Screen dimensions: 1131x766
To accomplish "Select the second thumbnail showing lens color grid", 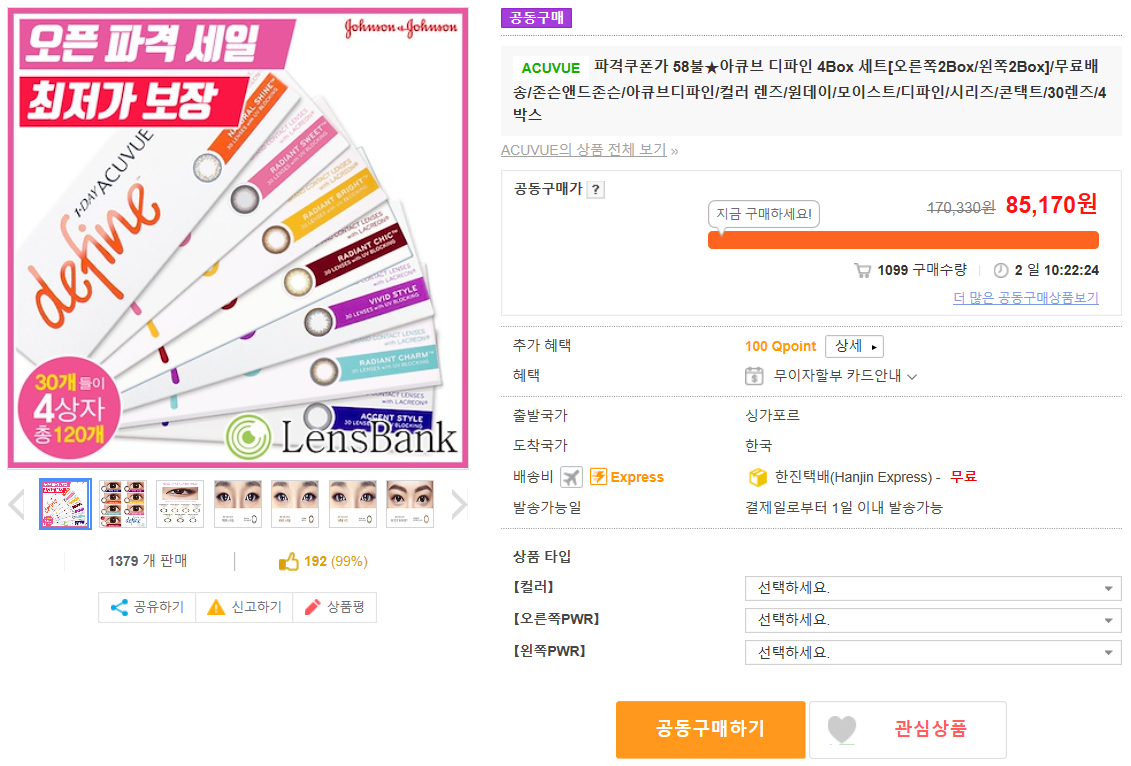I will tap(123, 504).
